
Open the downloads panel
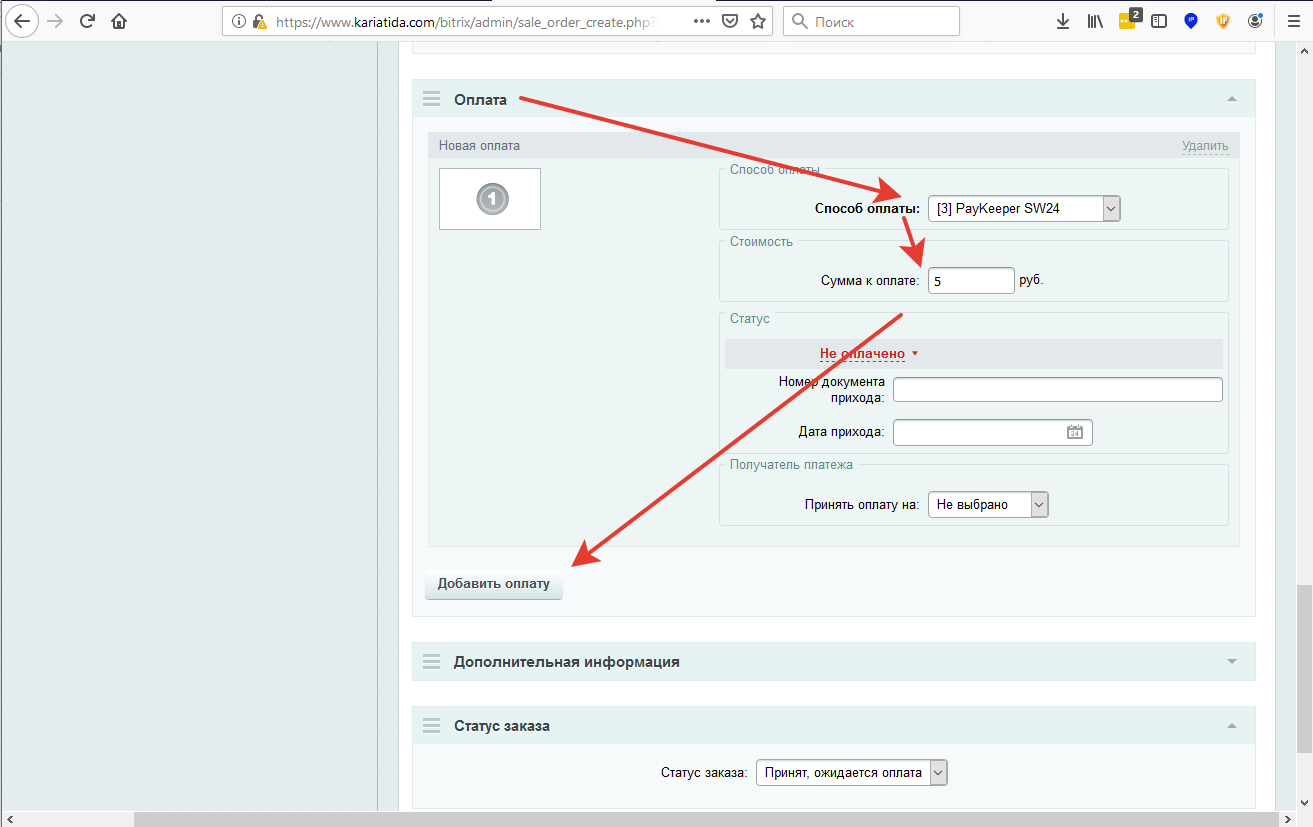[x=1063, y=21]
